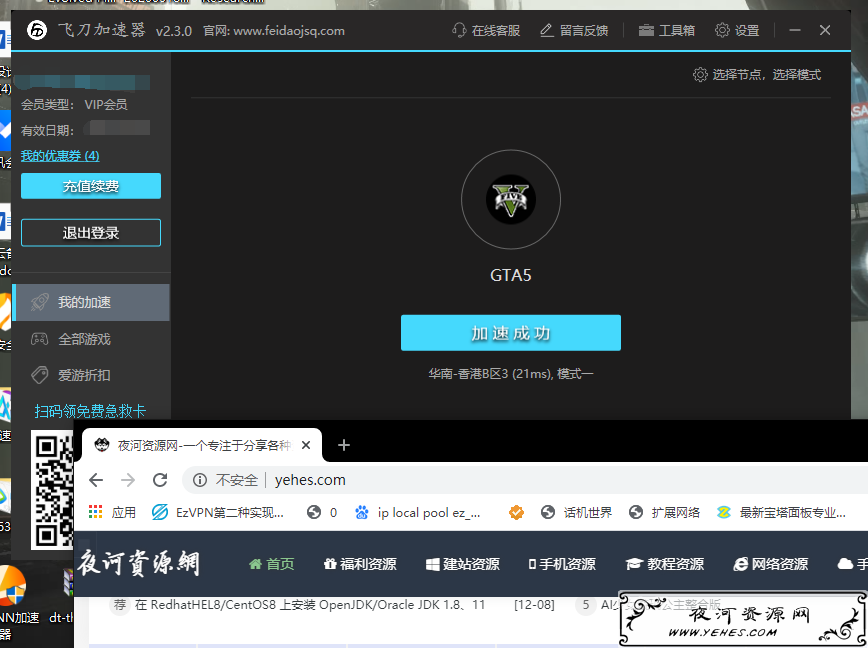Viewport: 868px width, 648px height.
Task: Reload the yehes.com page
Action: pyautogui.click(x=160, y=480)
